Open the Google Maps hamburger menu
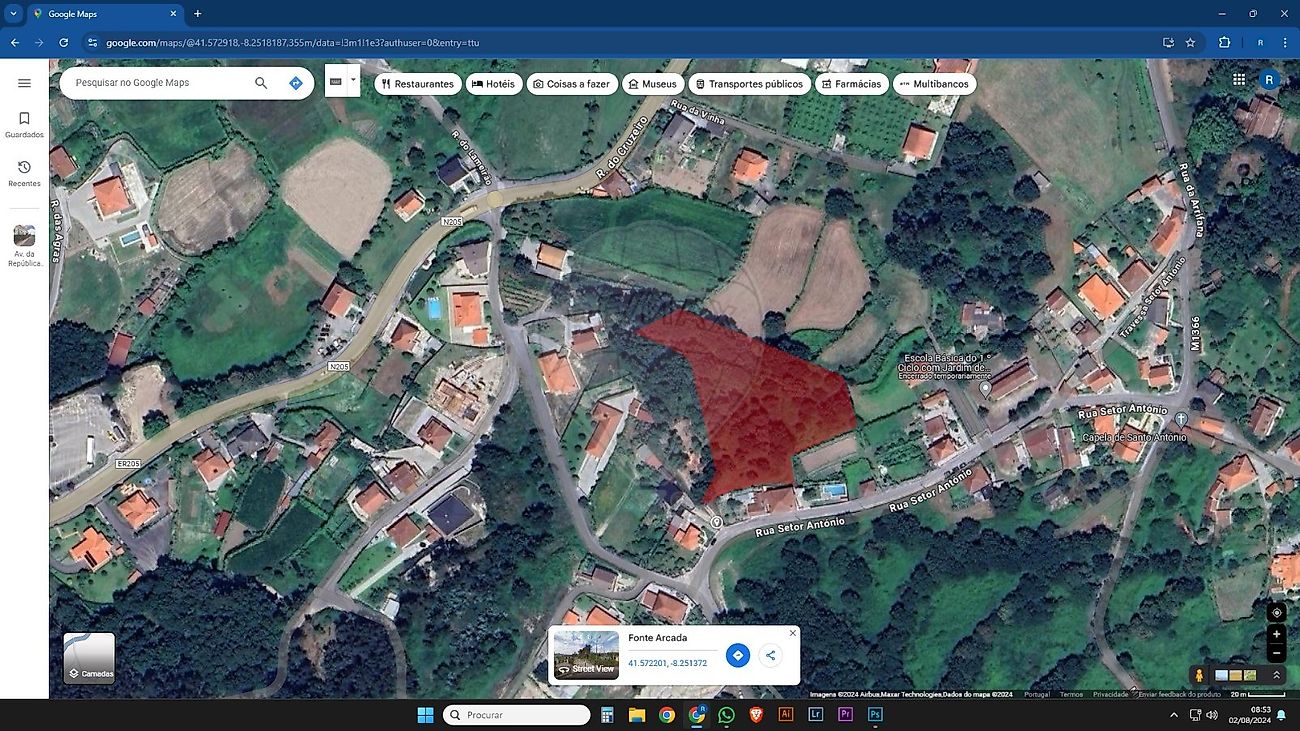The height and width of the screenshot is (731, 1300). (24, 83)
